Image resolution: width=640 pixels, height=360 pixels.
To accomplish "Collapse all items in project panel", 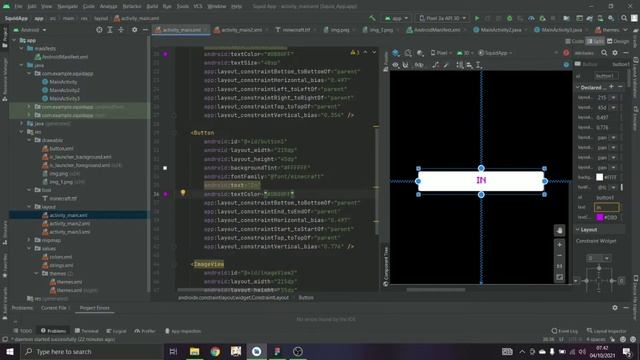I will pyautogui.click(x=121, y=30).
